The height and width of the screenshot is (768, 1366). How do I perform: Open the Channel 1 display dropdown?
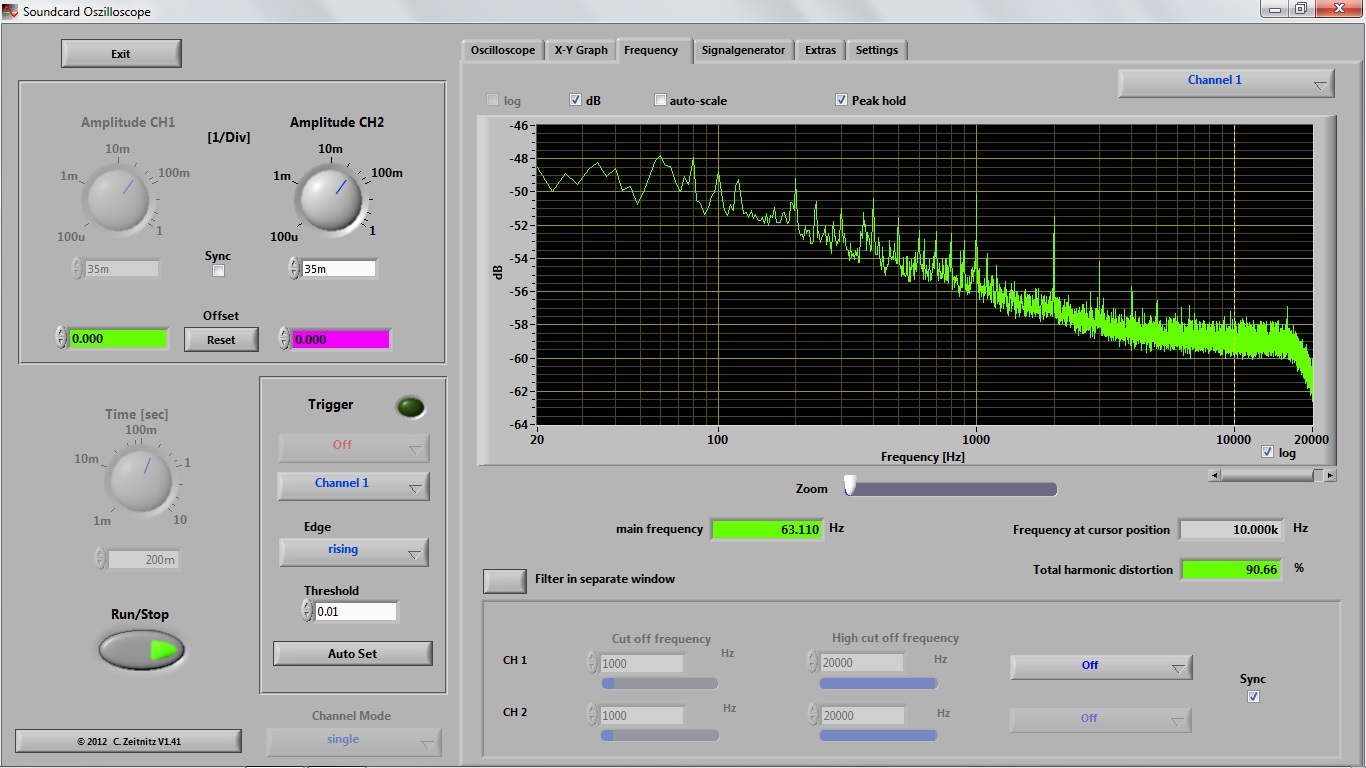[x=1226, y=82]
